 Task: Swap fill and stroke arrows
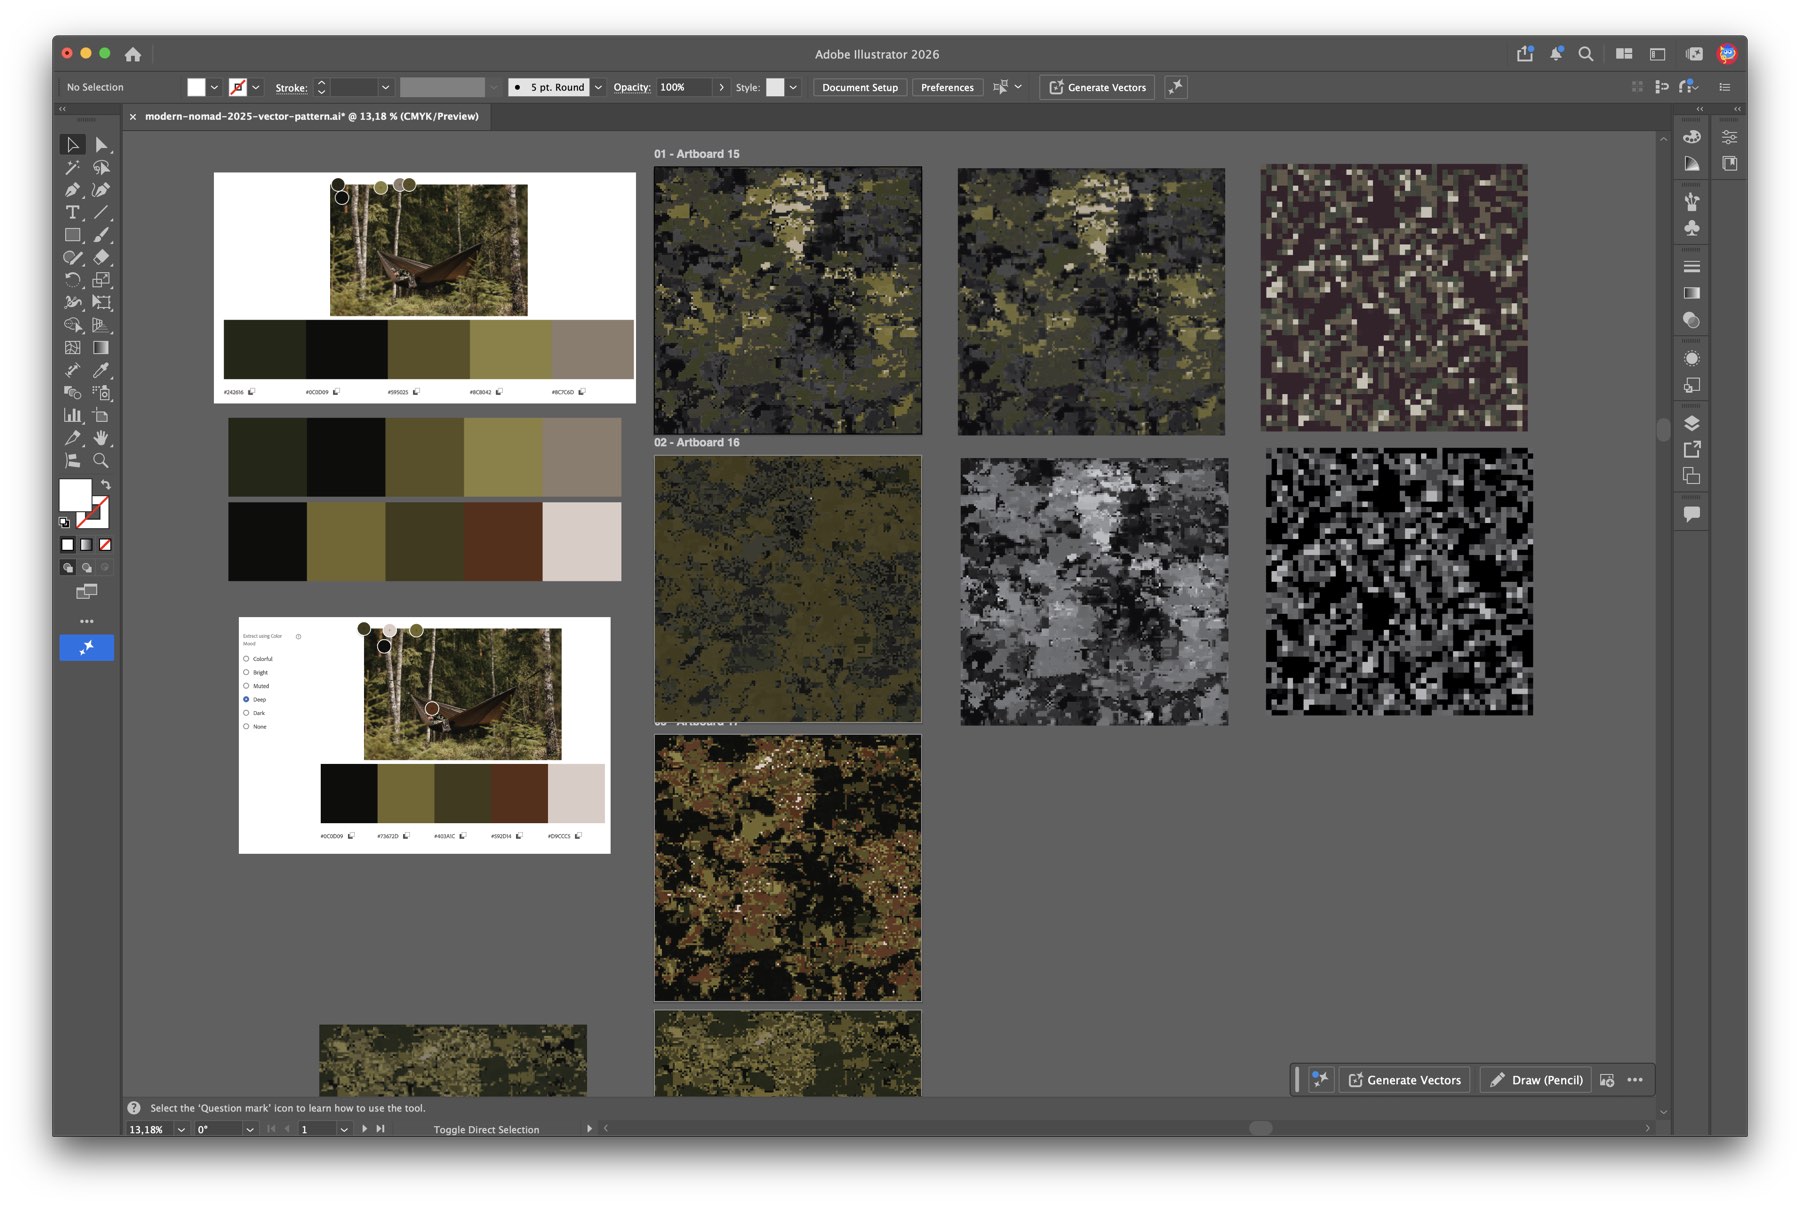(105, 485)
